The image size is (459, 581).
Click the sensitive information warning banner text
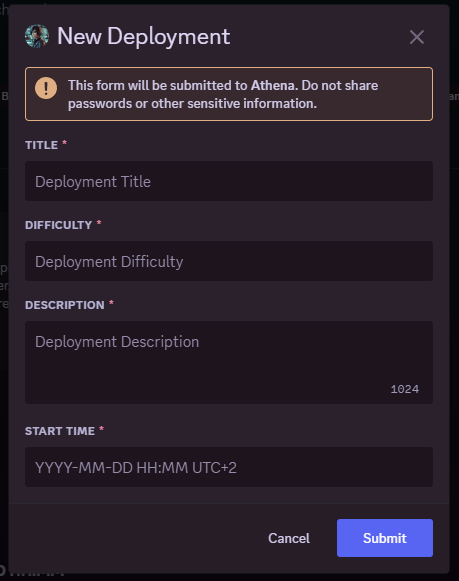pyautogui.click(x=223, y=94)
